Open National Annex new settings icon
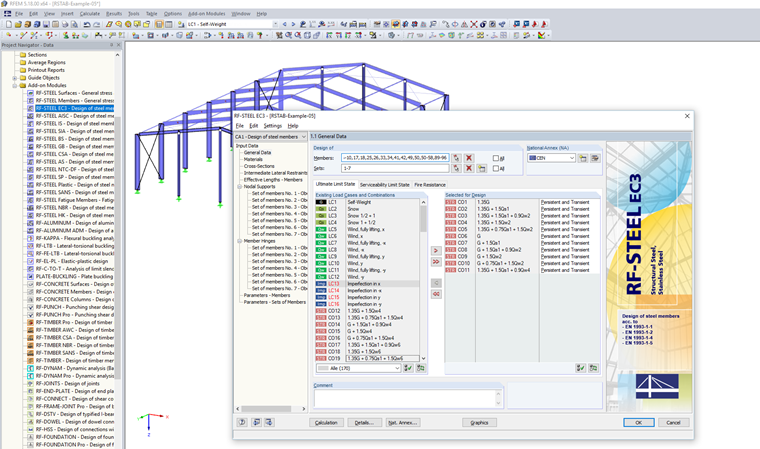 tap(583, 158)
